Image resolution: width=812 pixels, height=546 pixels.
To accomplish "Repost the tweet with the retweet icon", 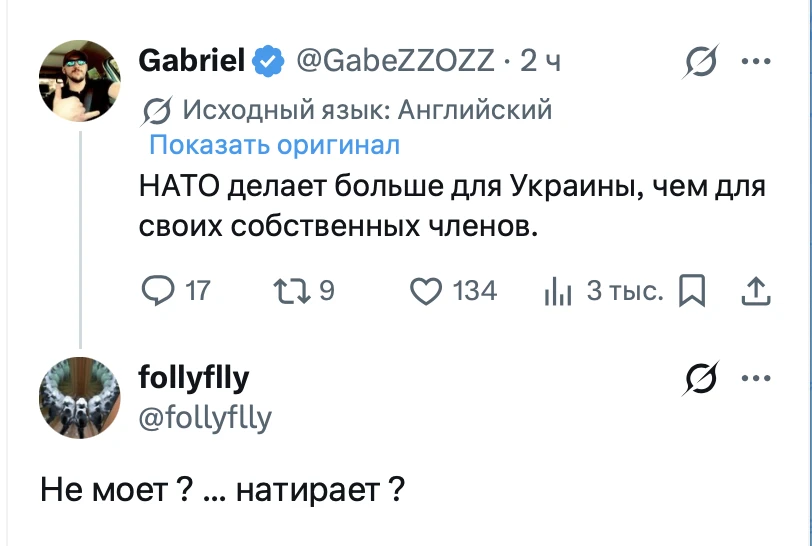I will click(x=292, y=291).
